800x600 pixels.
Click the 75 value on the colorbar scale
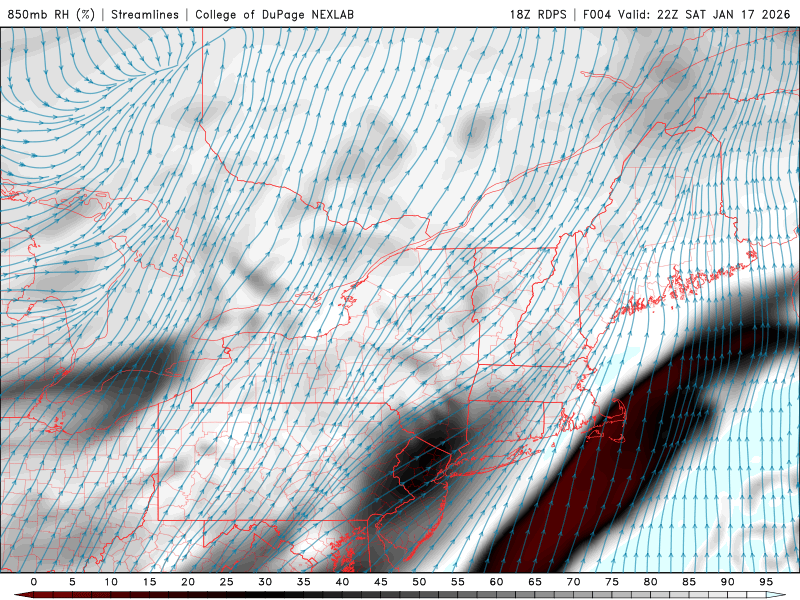coord(612,582)
